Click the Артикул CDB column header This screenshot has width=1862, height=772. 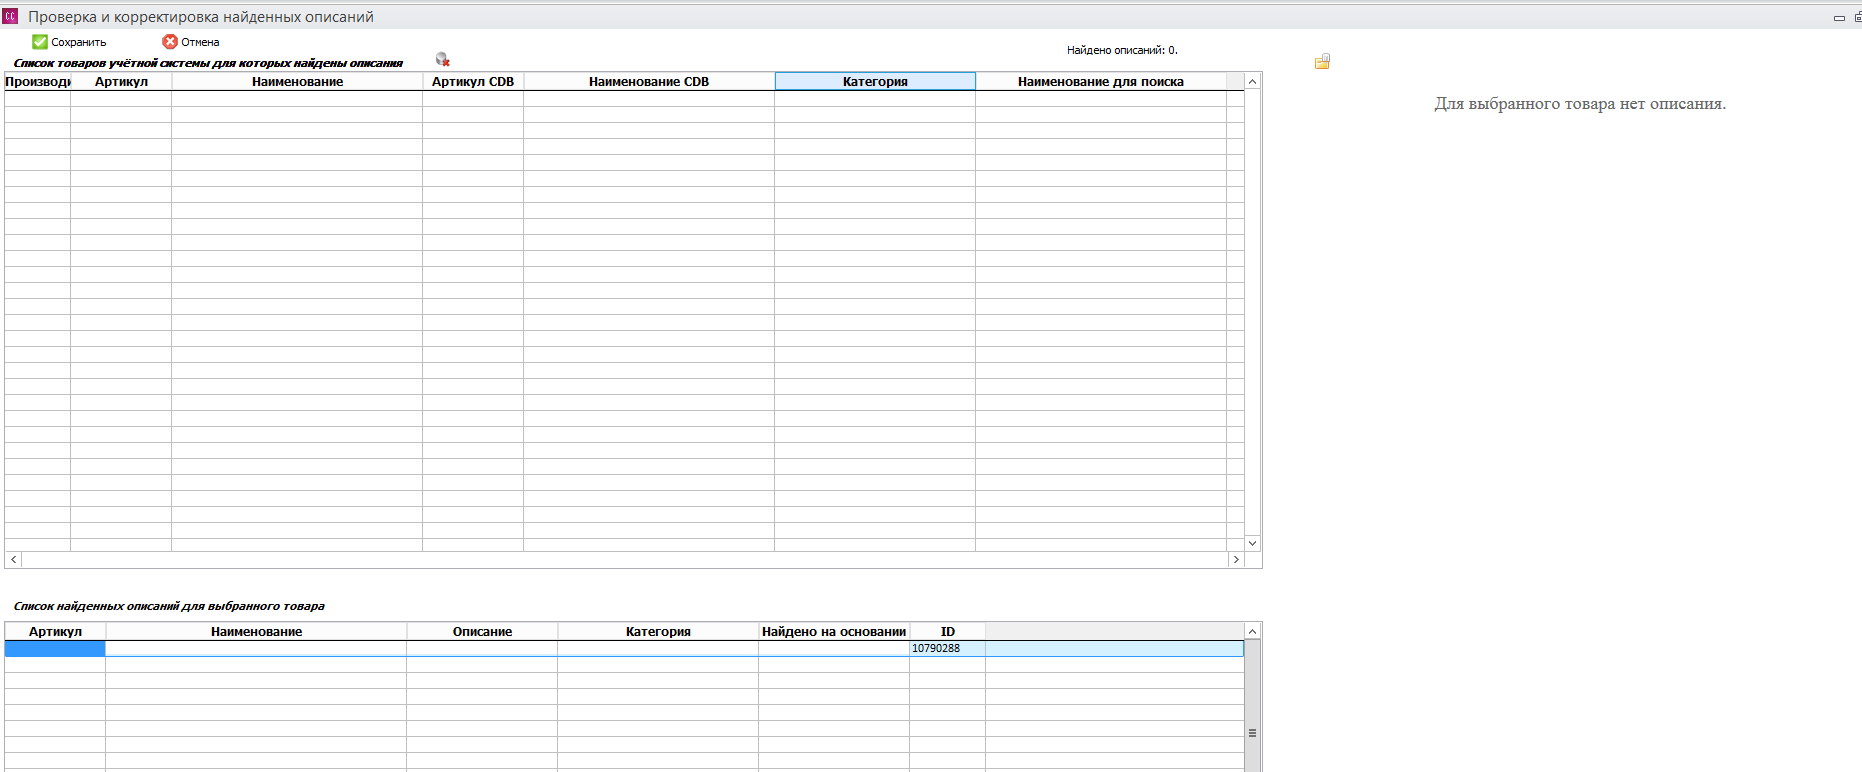(473, 82)
